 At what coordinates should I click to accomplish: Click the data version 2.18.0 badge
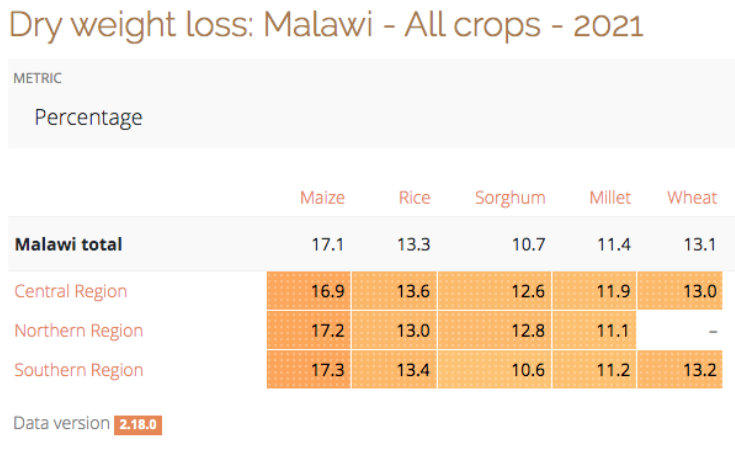tap(138, 424)
